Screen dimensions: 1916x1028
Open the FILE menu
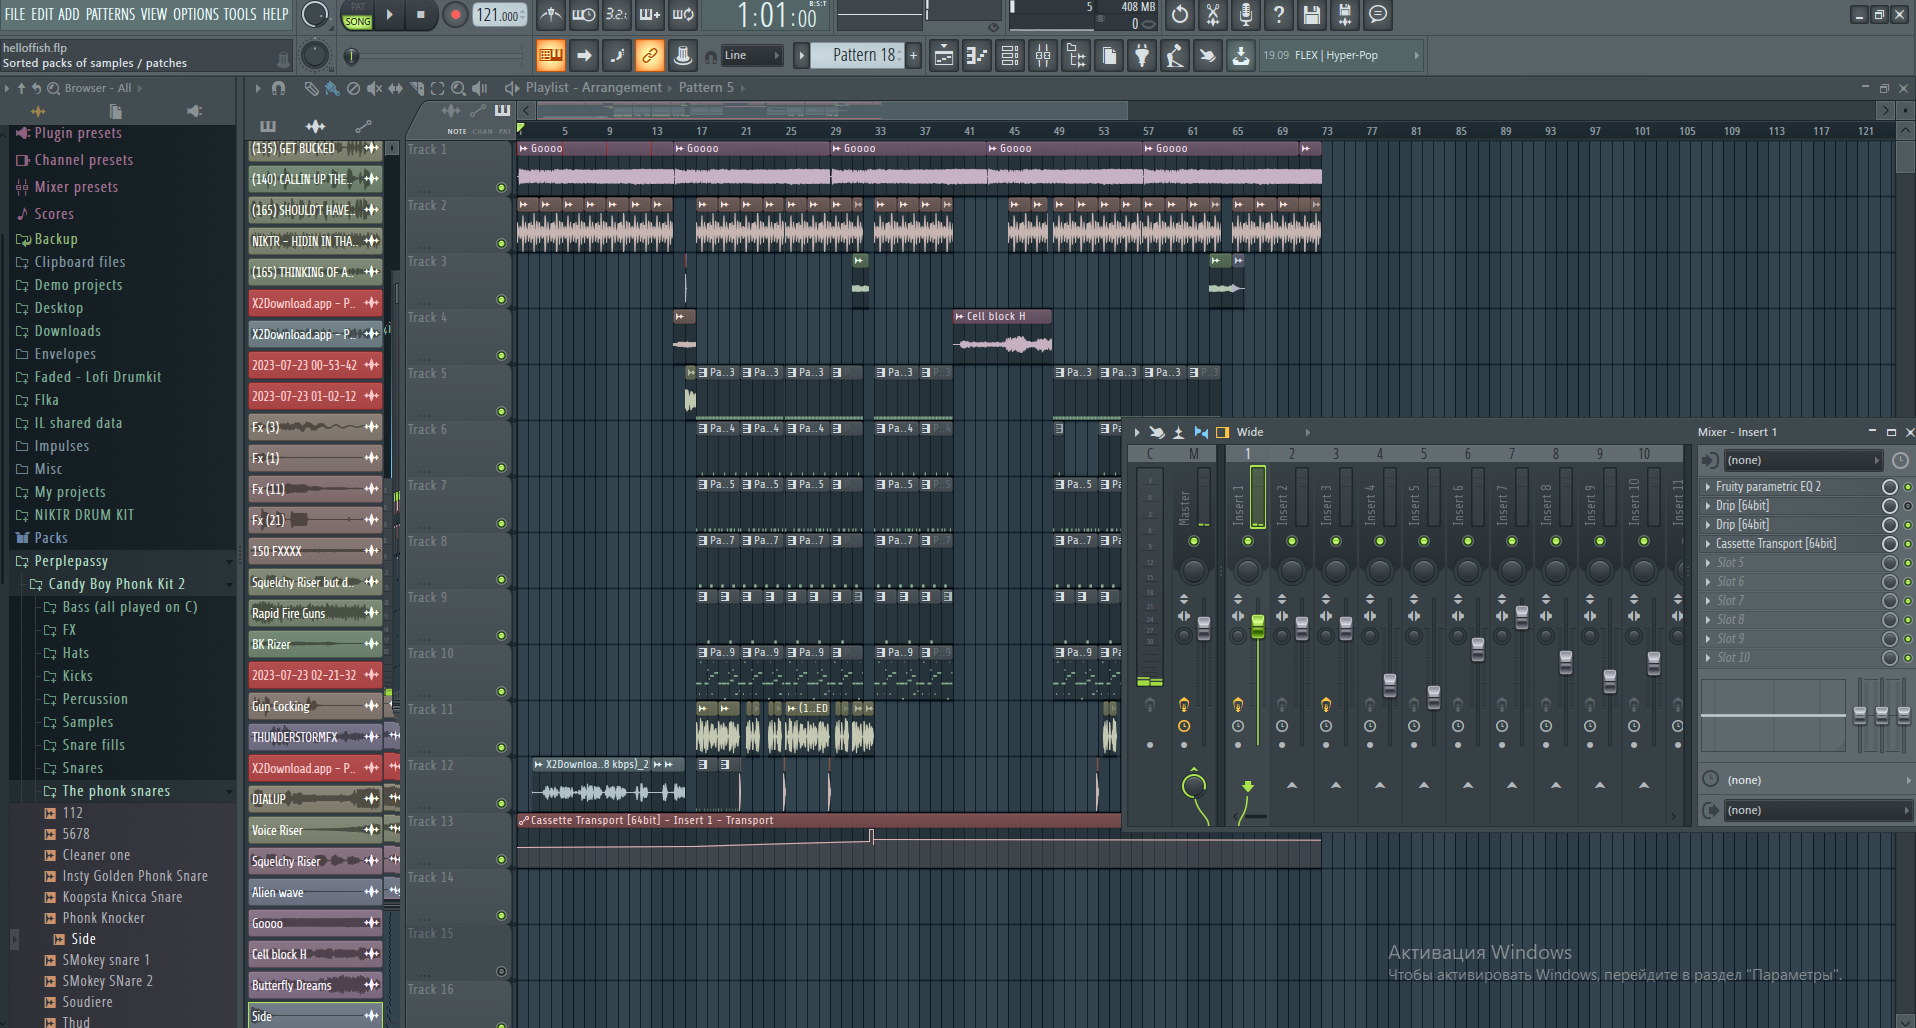pos(15,14)
